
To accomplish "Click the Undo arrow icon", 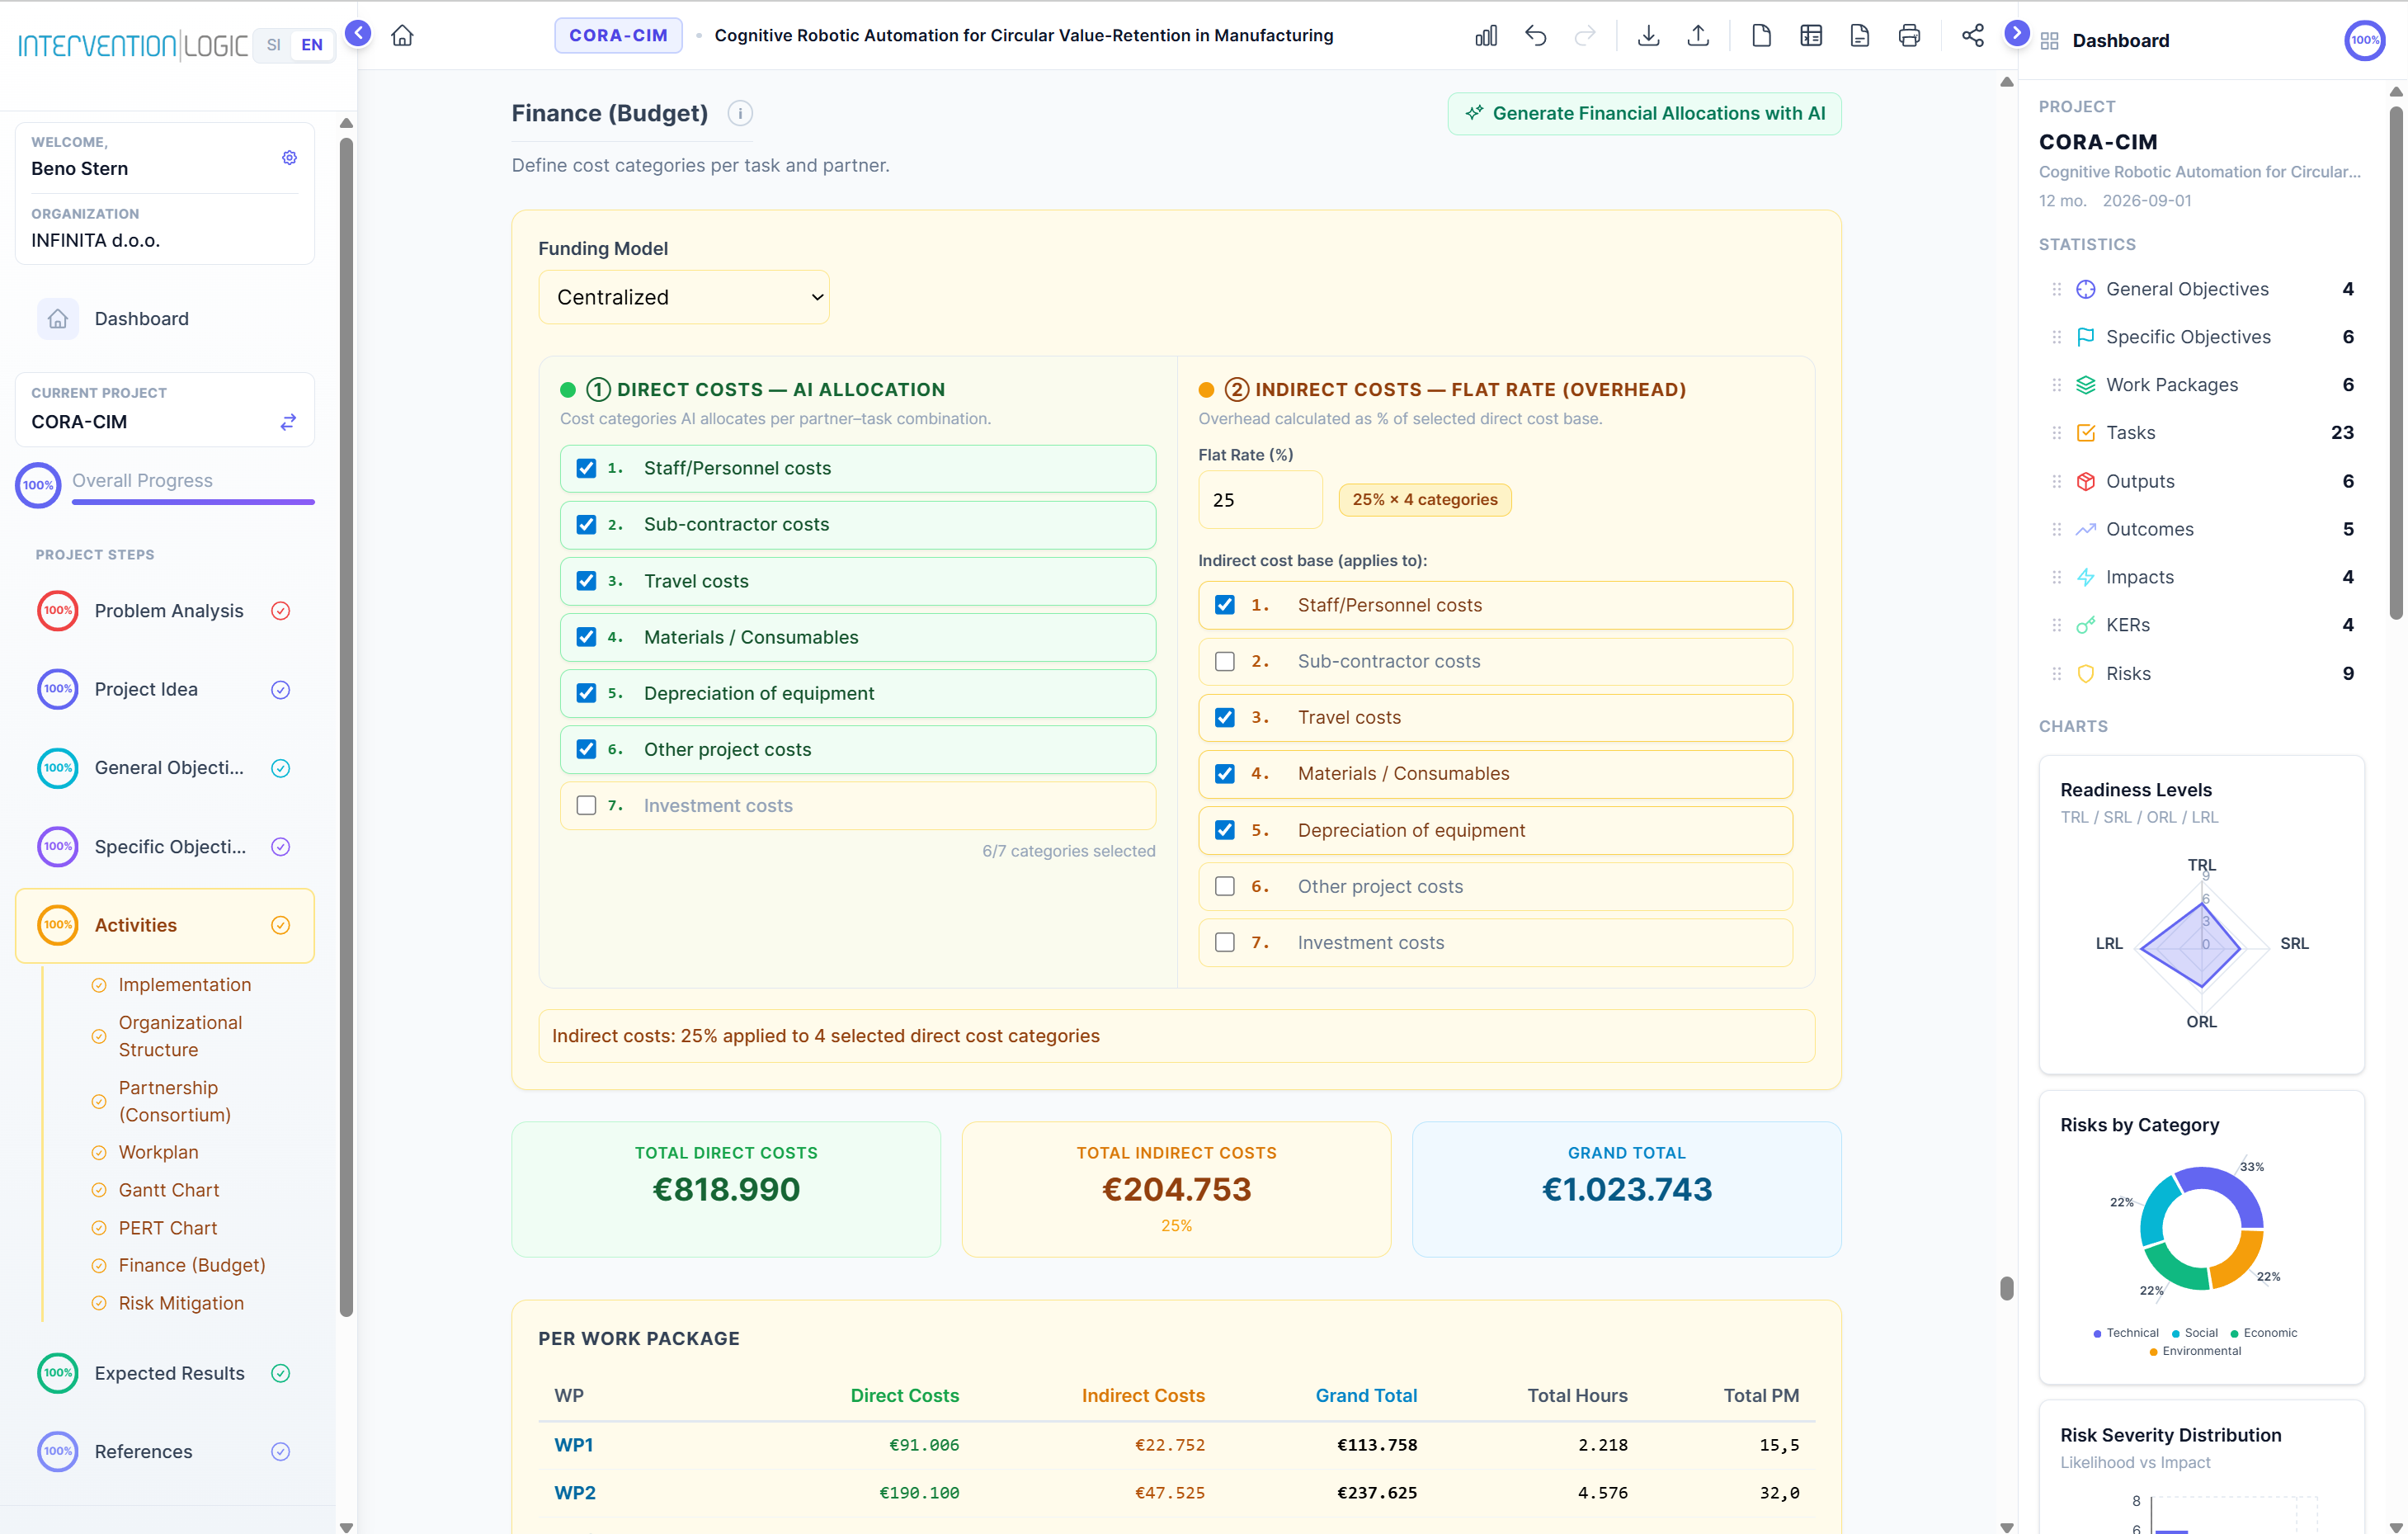I will click(x=1535, y=36).
